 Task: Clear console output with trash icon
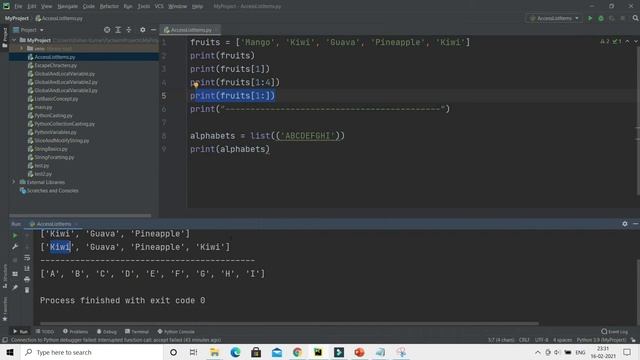pos(27,290)
